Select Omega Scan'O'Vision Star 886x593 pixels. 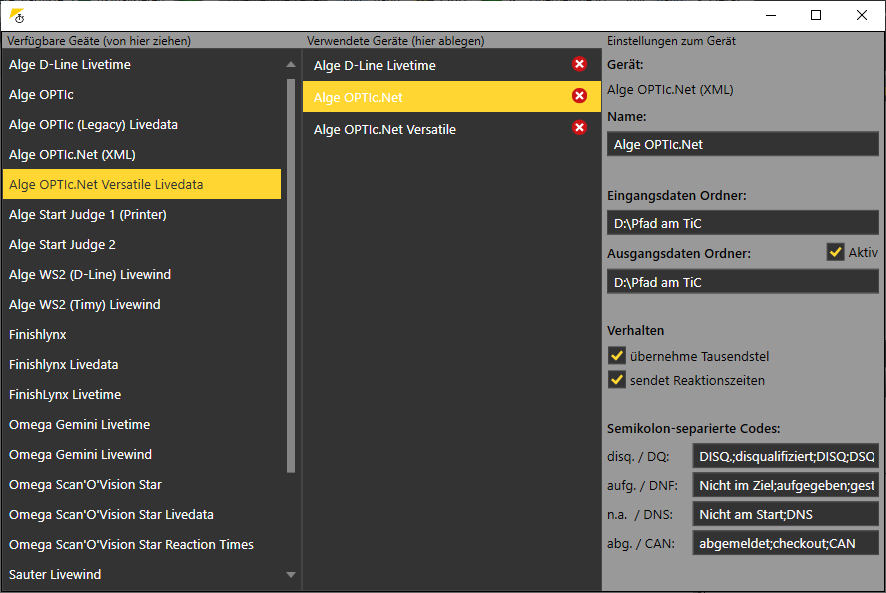point(142,484)
